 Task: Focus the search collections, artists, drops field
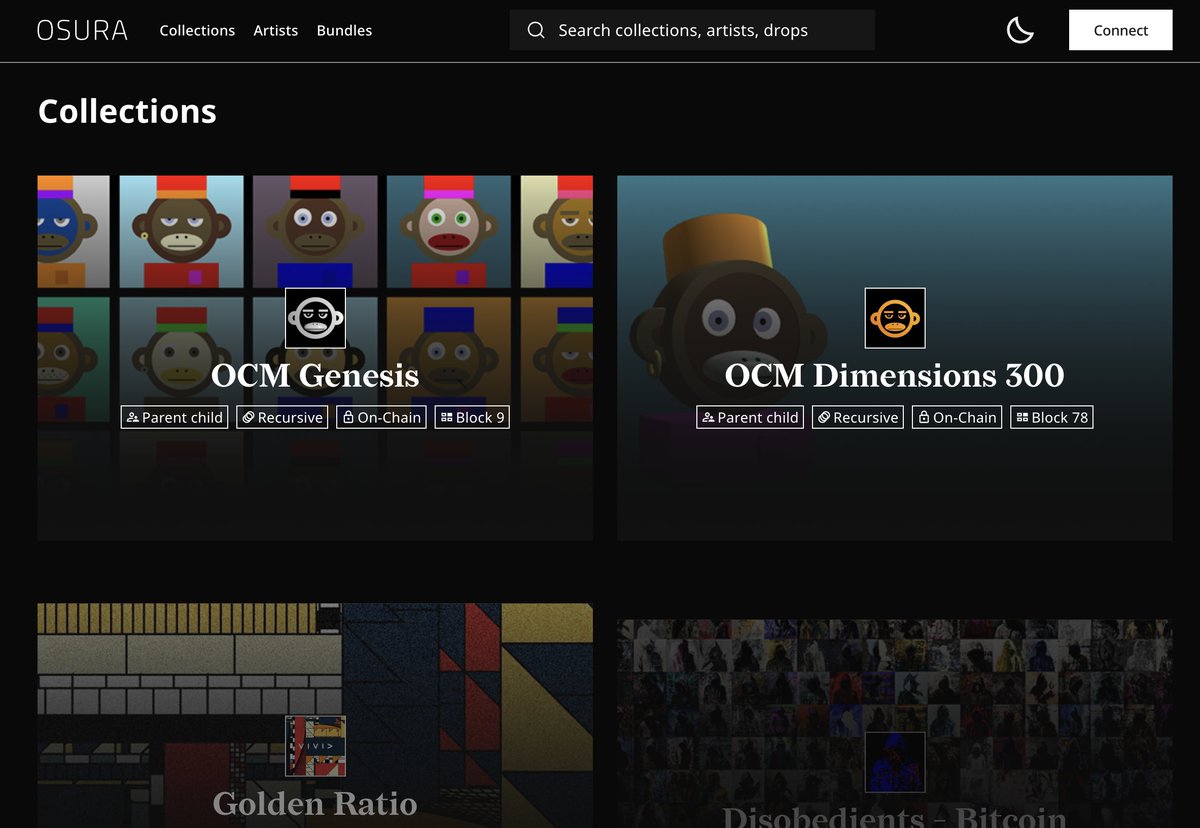pyautogui.click(x=692, y=30)
